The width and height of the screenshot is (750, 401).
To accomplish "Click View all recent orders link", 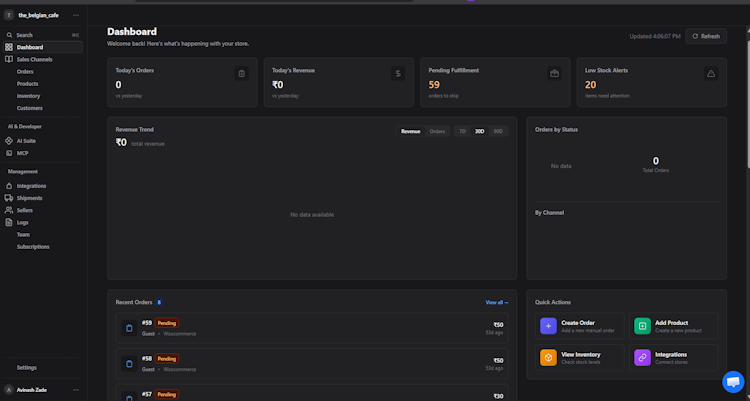I will [x=496, y=302].
